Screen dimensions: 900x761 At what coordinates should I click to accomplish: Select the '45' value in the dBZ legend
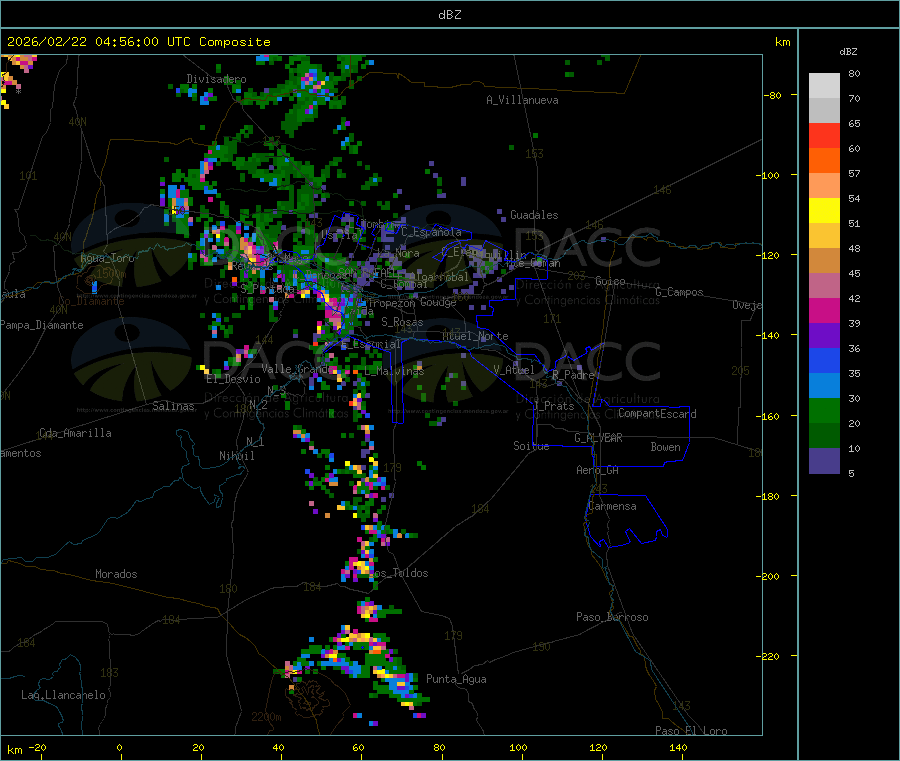coord(854,273)
